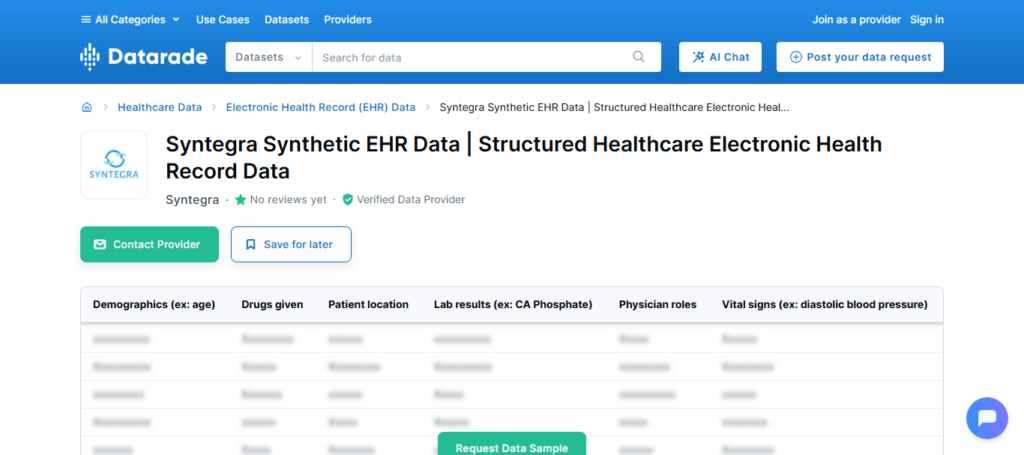Click the Physician roles column header

[658, 305]
